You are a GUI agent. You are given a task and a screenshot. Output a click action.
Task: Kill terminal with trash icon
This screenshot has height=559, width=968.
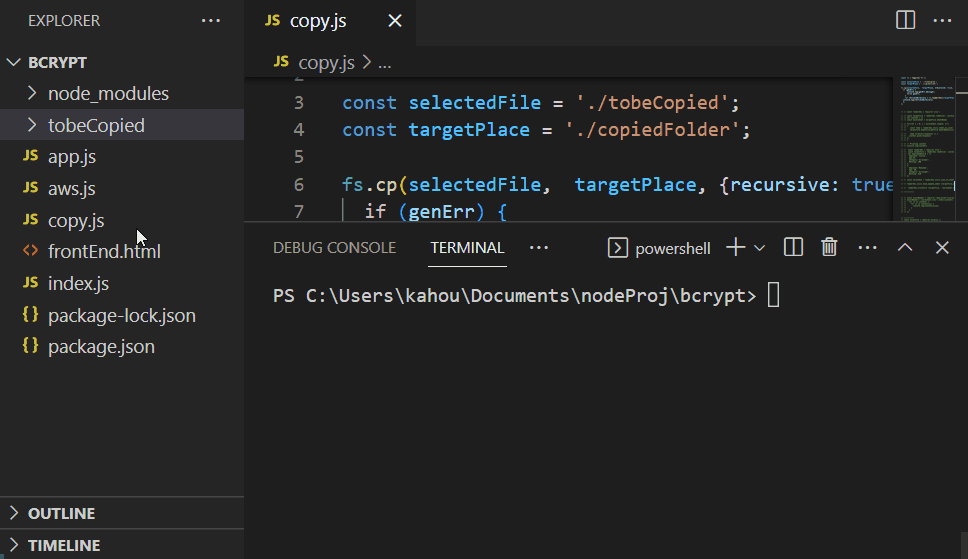click(829, 248)
